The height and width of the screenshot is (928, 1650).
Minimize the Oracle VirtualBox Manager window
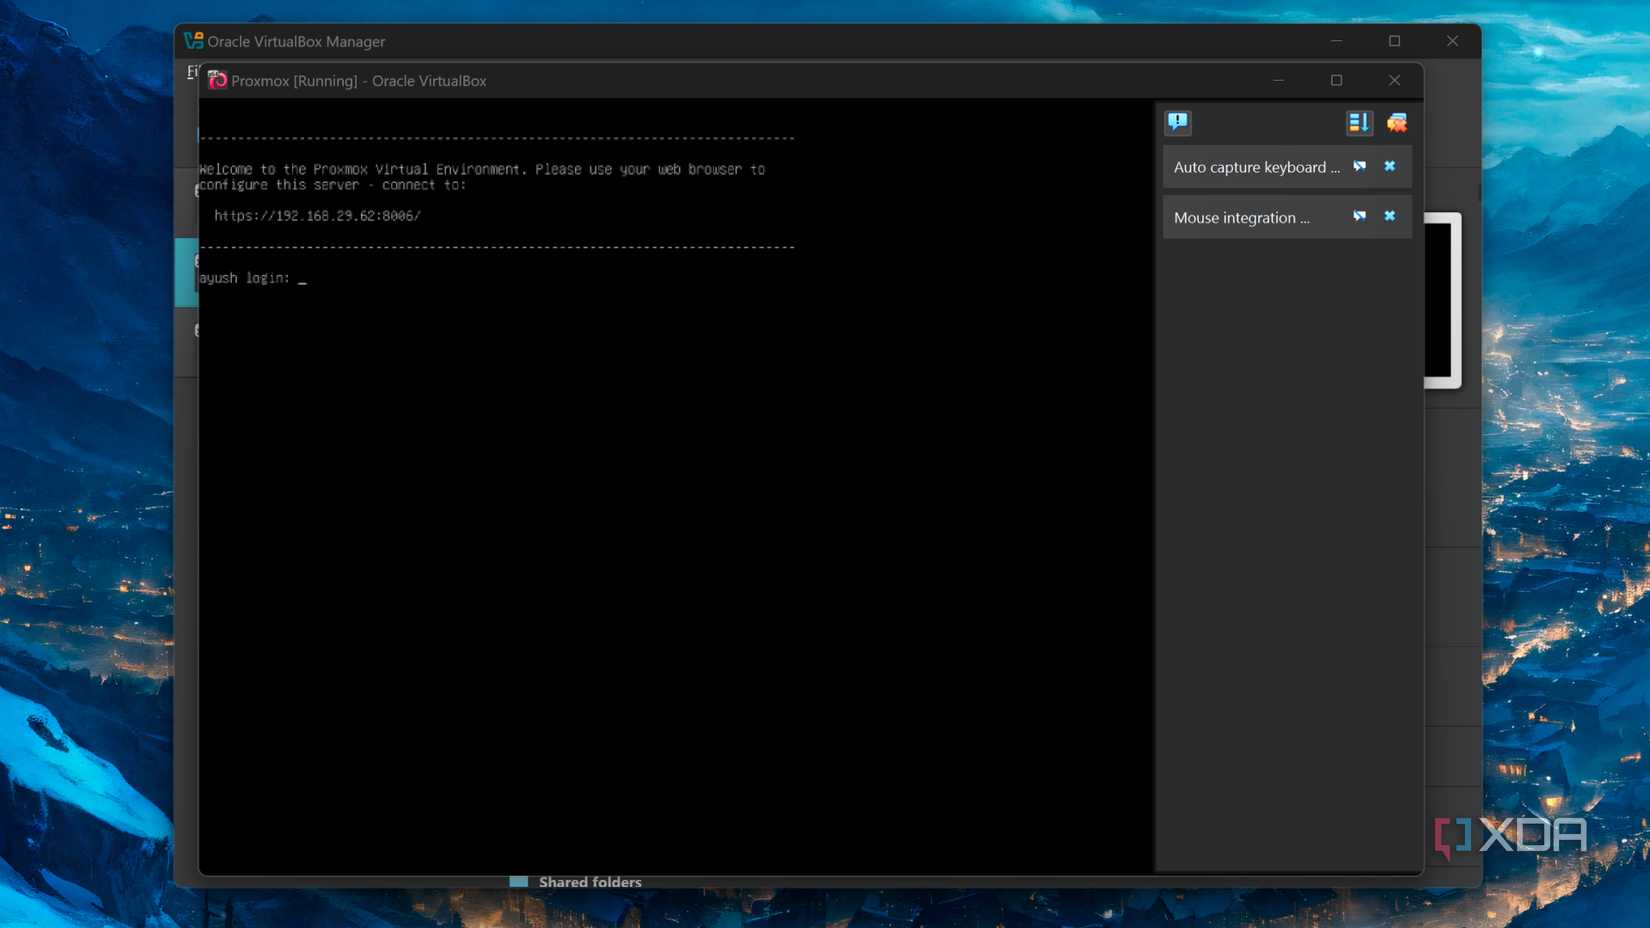(x=1336, y=41)
